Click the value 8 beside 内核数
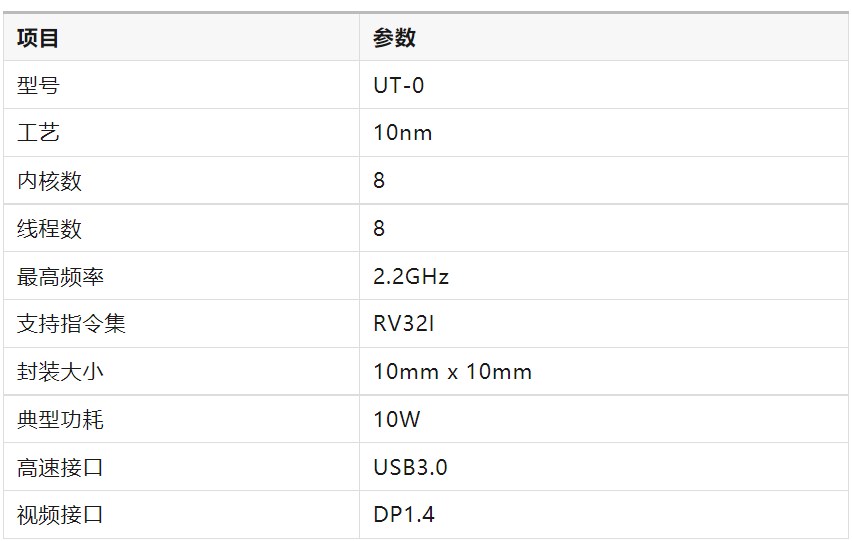 [379, 181]
